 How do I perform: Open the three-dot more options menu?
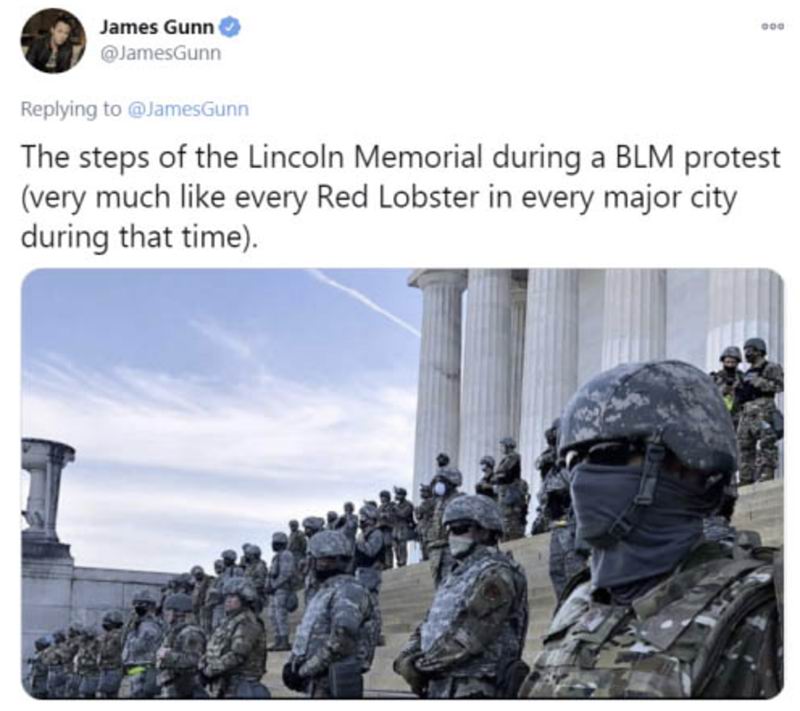[x=772, y=26]
